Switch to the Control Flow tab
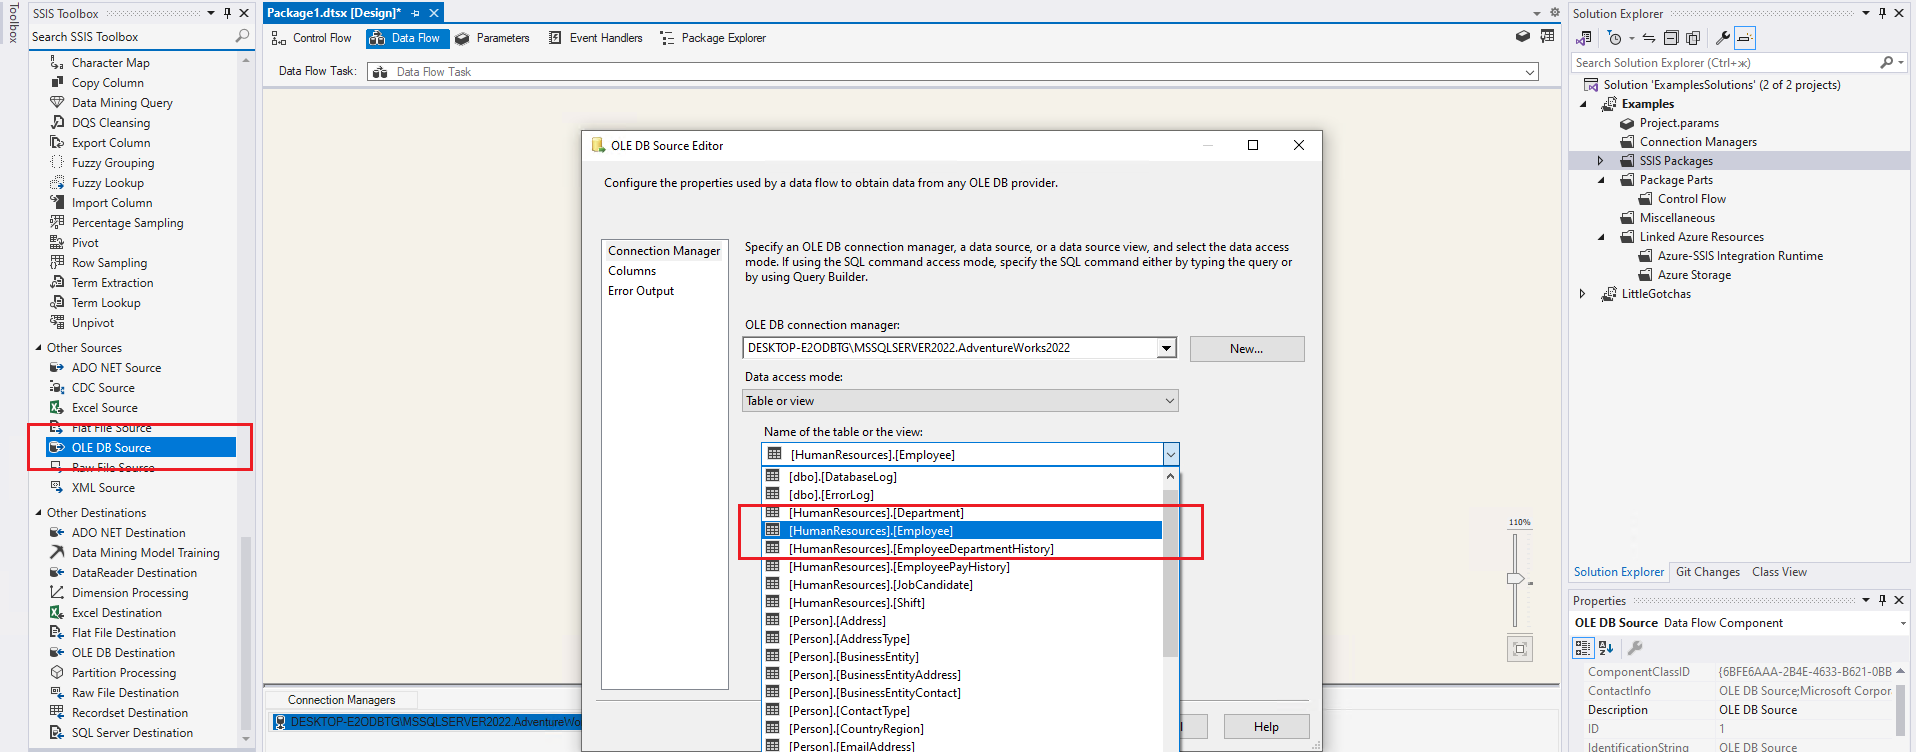Viewport: 1916px width, 752px height. [312, 38]
